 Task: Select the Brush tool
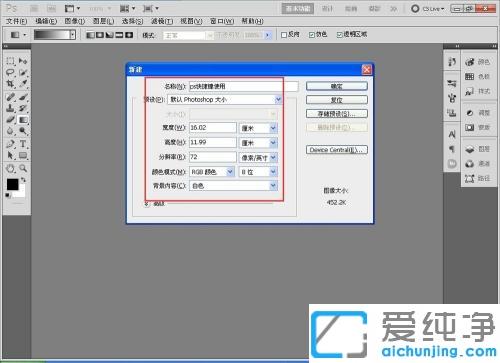[23, 97]
